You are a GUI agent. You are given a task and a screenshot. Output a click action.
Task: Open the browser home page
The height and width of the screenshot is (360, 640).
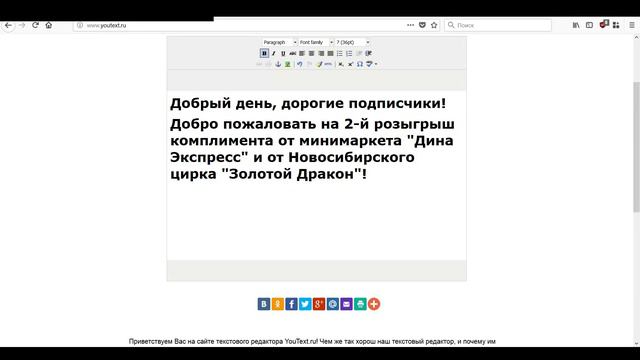tap(49, 25)
